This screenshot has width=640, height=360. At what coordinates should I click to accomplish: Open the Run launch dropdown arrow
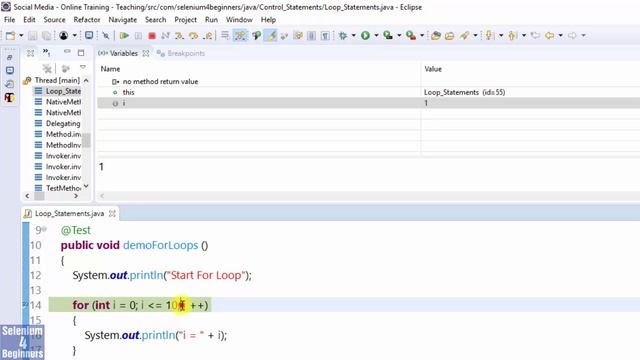click(x=376, y=36)
